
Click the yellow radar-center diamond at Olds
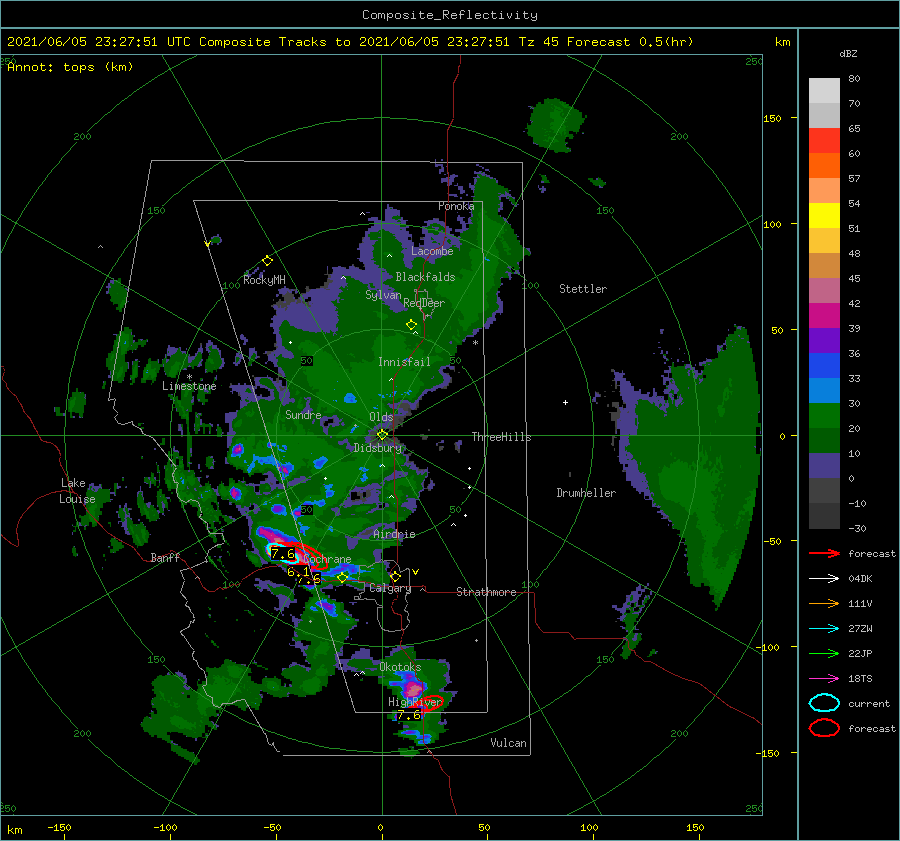[x=382, y=435]
